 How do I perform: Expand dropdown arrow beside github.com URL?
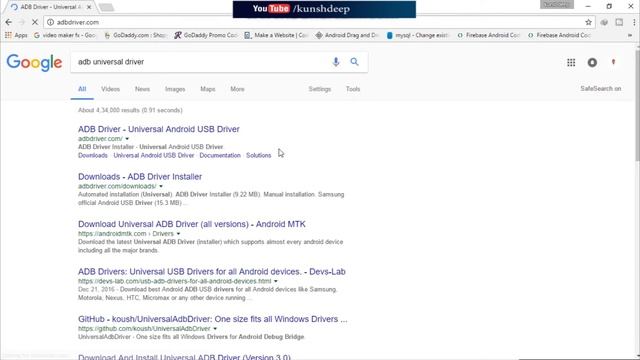coord(215,329)
